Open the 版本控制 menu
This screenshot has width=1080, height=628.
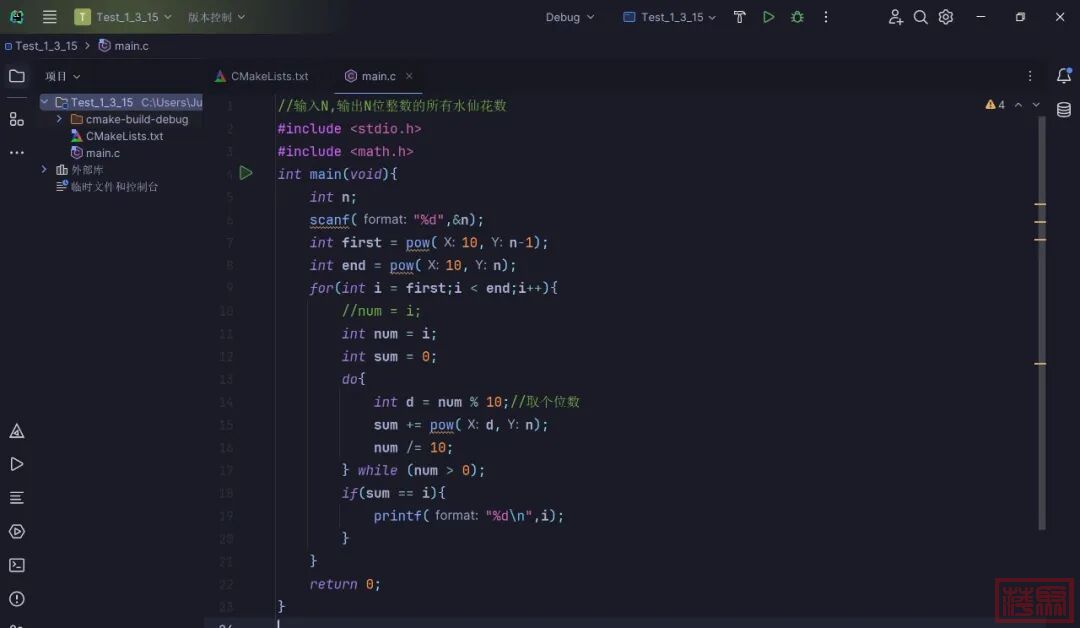pos(216,17)
